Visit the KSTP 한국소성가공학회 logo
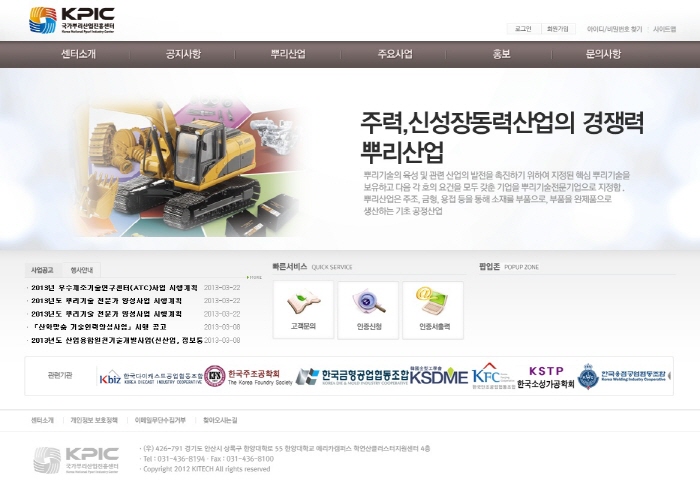Viewport: 700px width, 500px height. pos(546,377)
